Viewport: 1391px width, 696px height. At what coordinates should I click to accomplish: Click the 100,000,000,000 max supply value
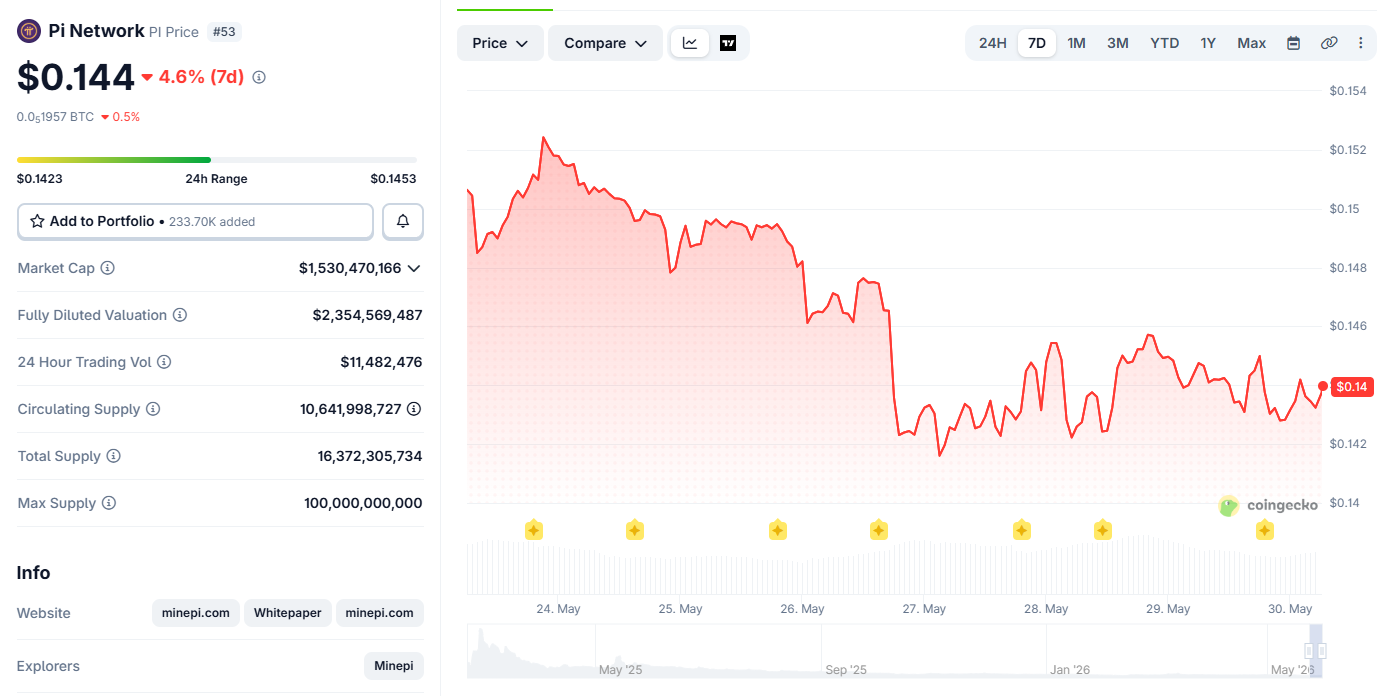tap(363, 503)
